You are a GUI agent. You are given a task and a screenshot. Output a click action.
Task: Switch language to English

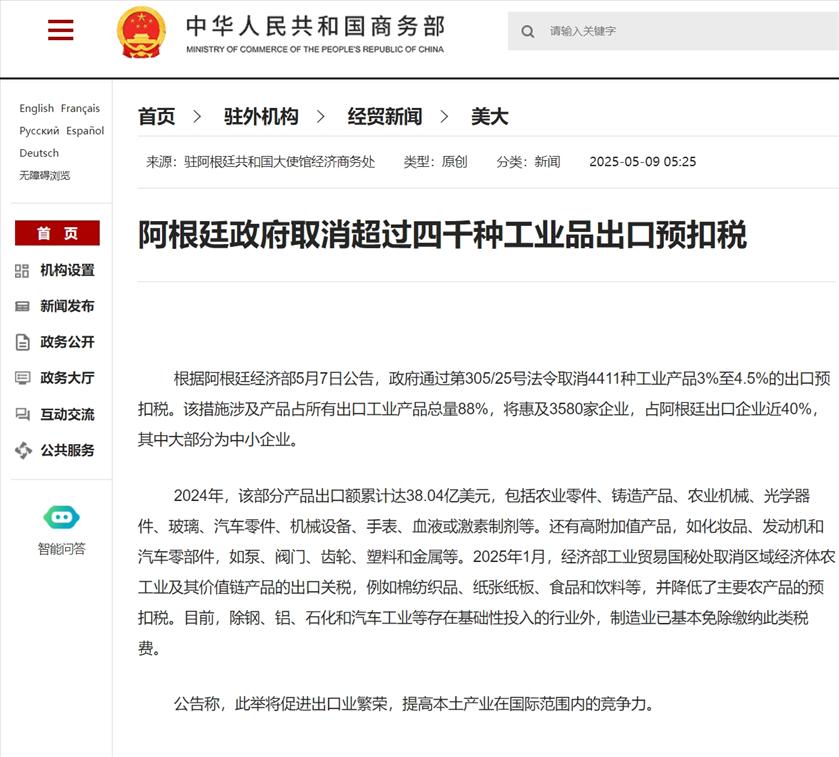[37, 108]
